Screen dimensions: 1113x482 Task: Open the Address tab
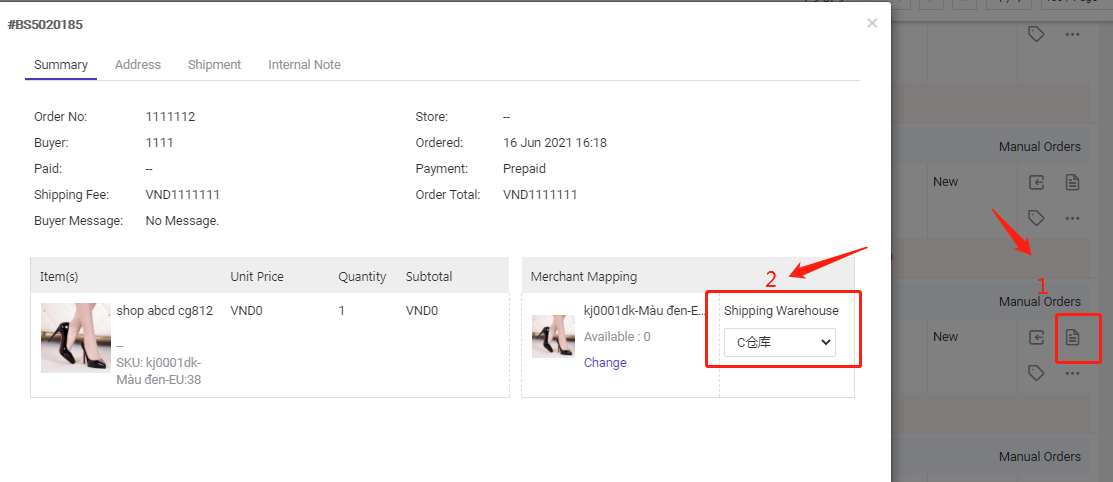point(138,65)
